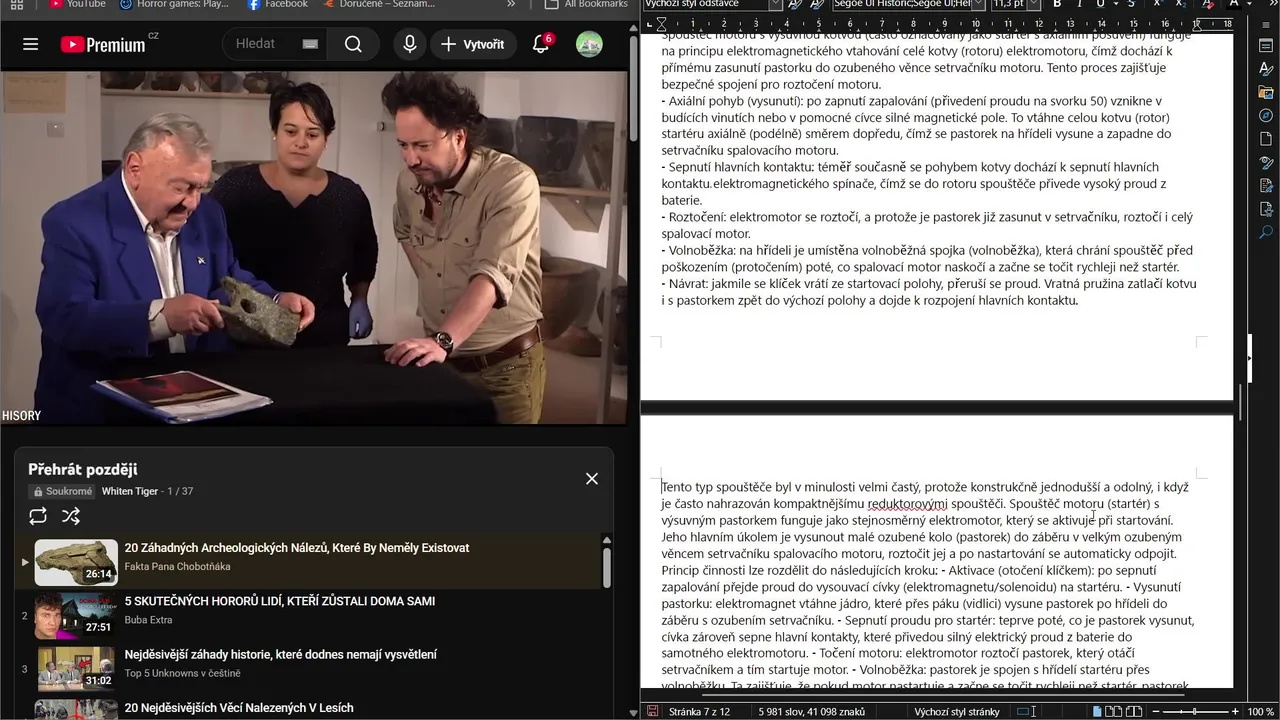Toggle Underline formatting in Writer

(1100, 4)
